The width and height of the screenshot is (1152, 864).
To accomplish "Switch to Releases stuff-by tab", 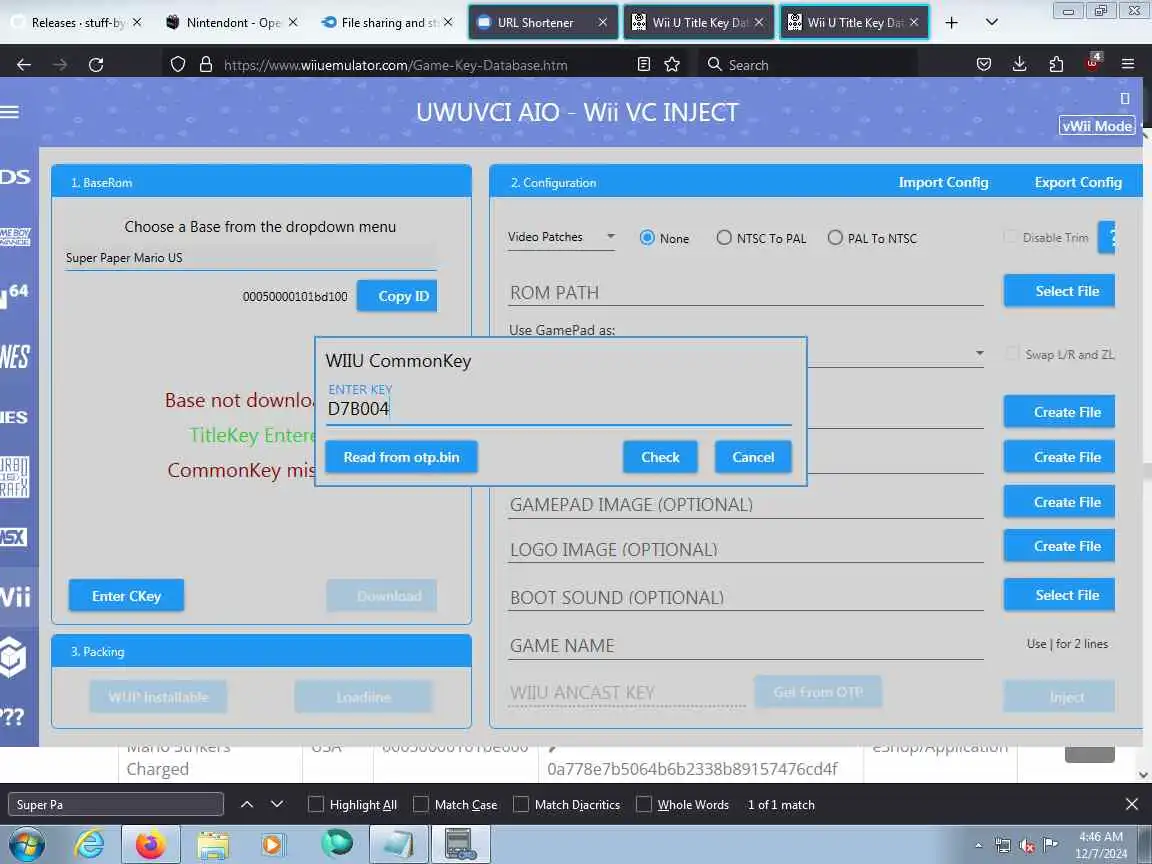I will point(76,23).
